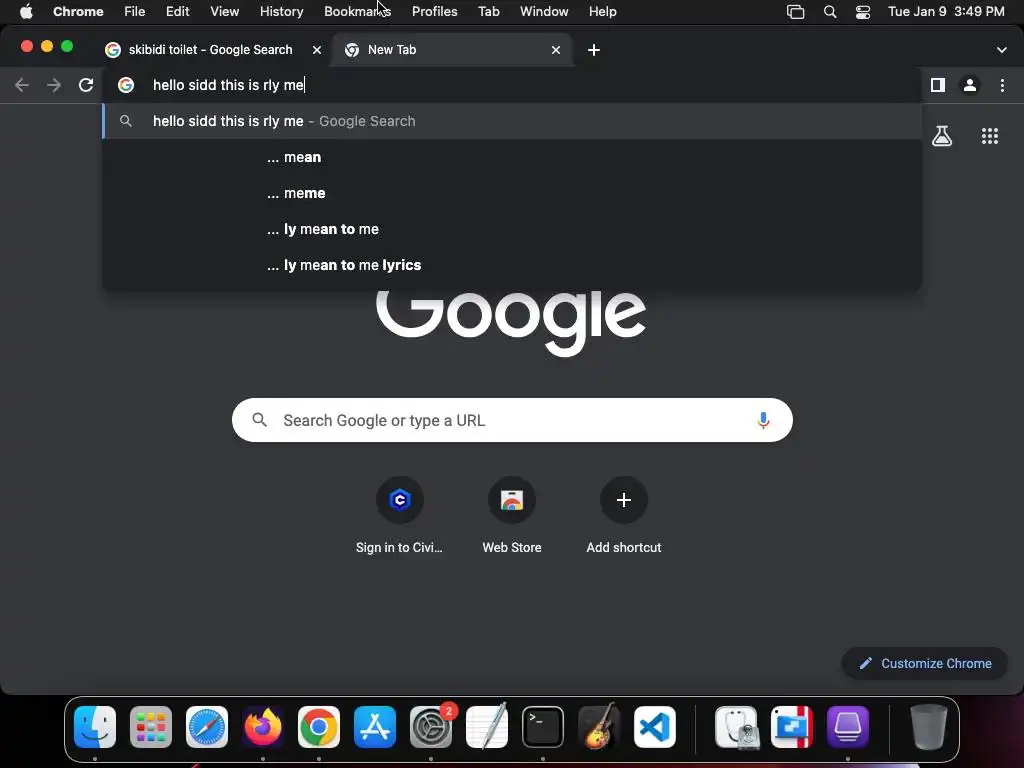Click the Search Google or type a URL box
1024x768 pixels.
point(512,420)
